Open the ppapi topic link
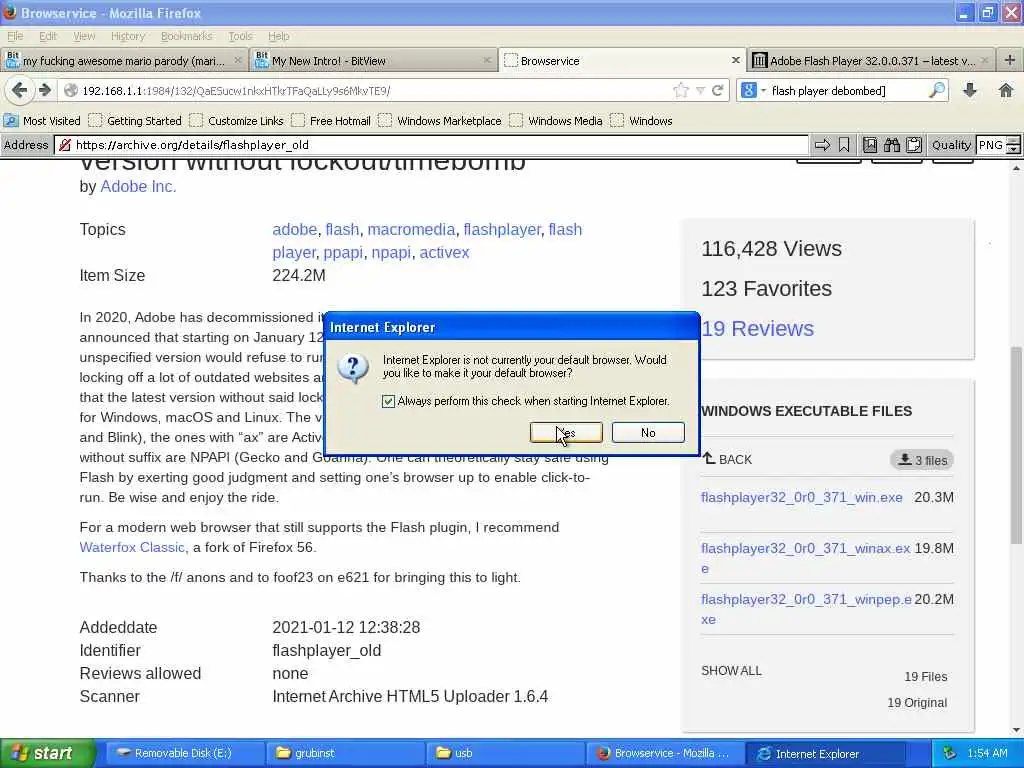Viewport: 1024px width, 768px height. tap(343, 252)
